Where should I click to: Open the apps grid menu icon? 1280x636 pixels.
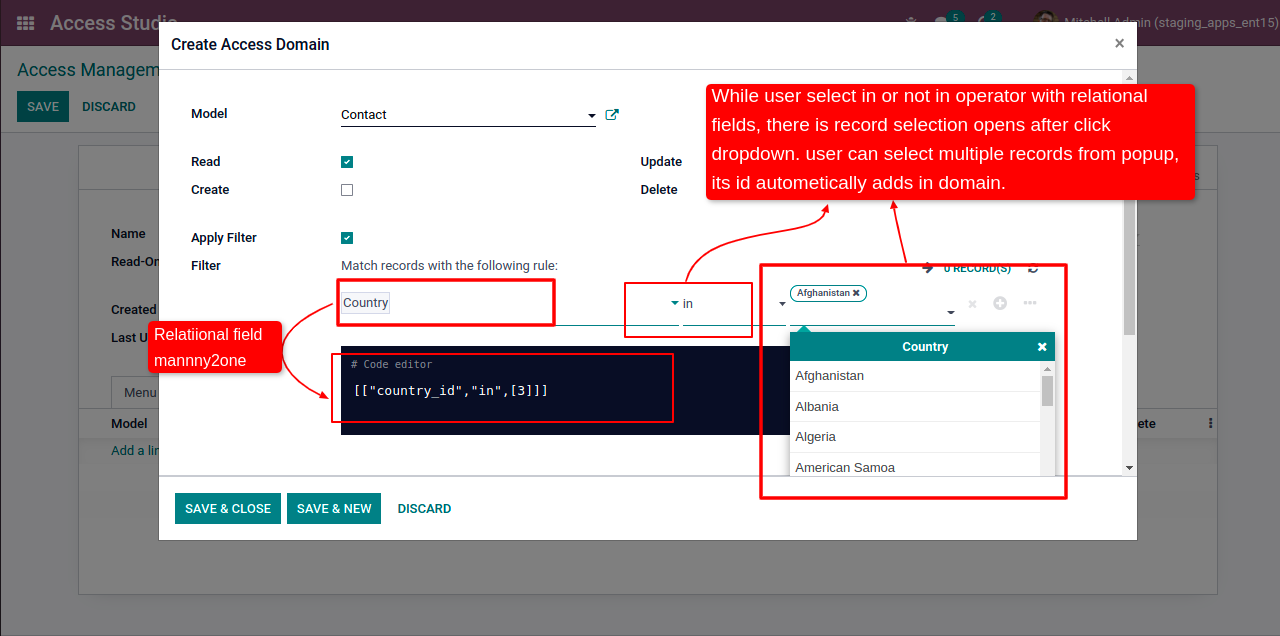(x=26, y=22)
